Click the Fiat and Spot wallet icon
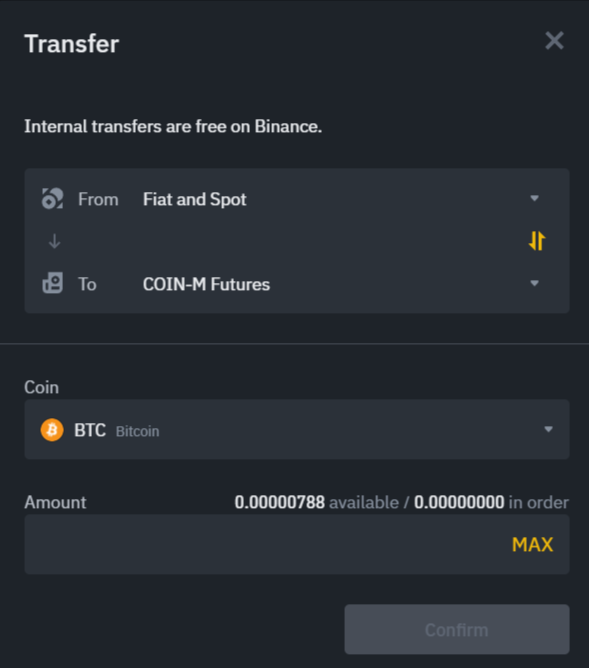 52,199
